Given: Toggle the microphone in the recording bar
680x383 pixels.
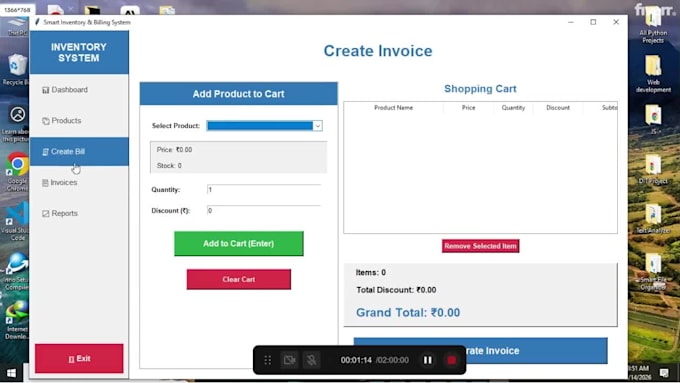Looking at the screenshot, I should pos(311,360).
